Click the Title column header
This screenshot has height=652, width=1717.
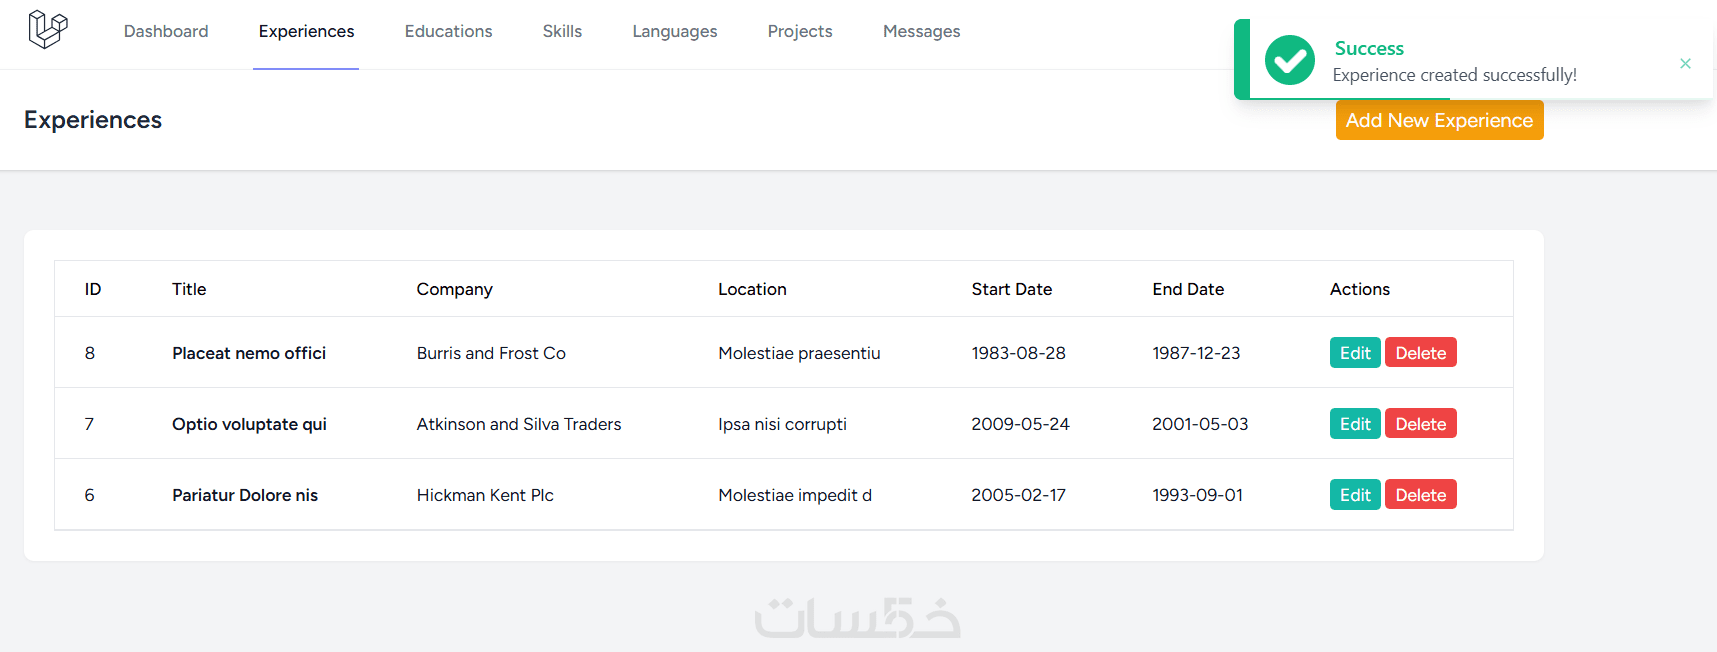click(189, 289)
